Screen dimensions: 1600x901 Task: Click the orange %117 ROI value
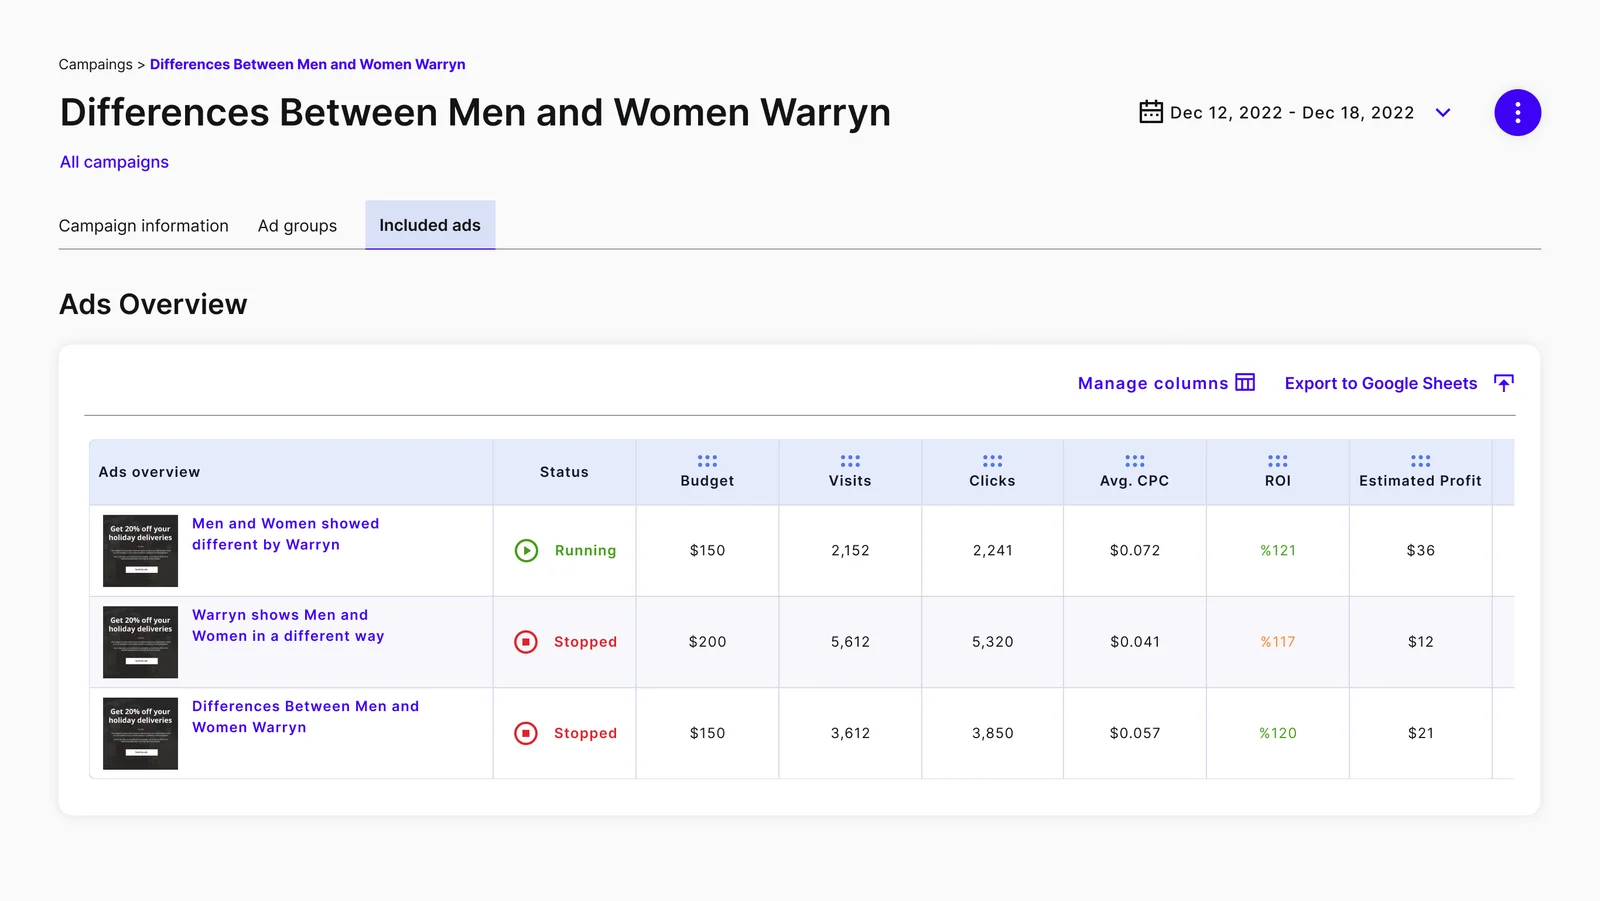point(1278,642)
